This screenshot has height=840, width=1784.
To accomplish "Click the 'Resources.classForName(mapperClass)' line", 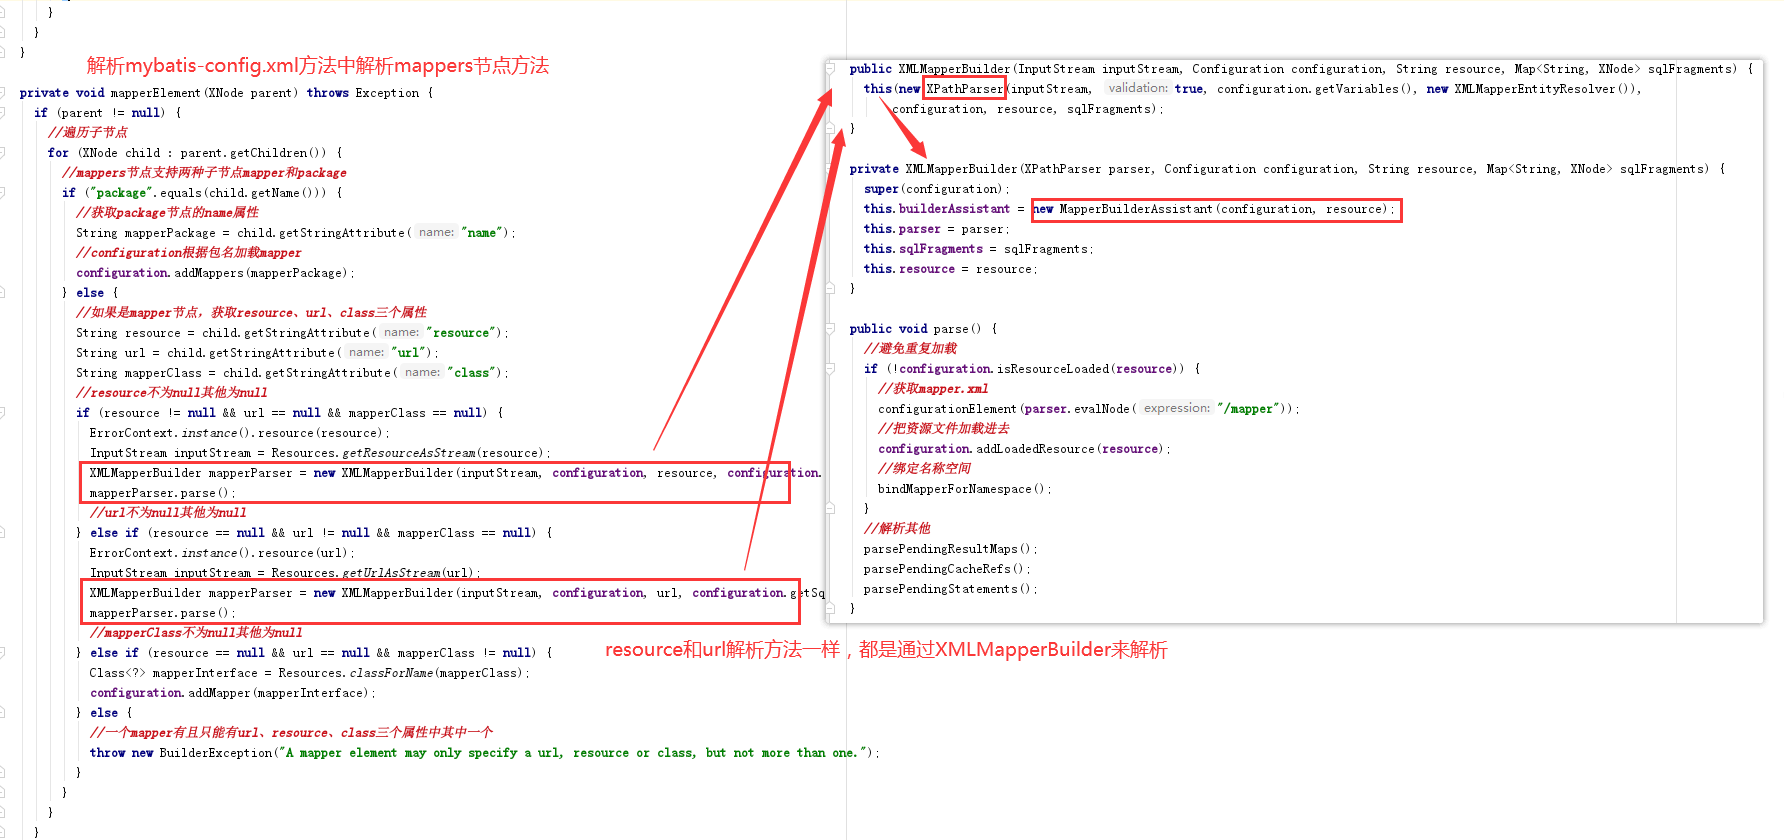I will pyautogui.click(x=310, y=673).
